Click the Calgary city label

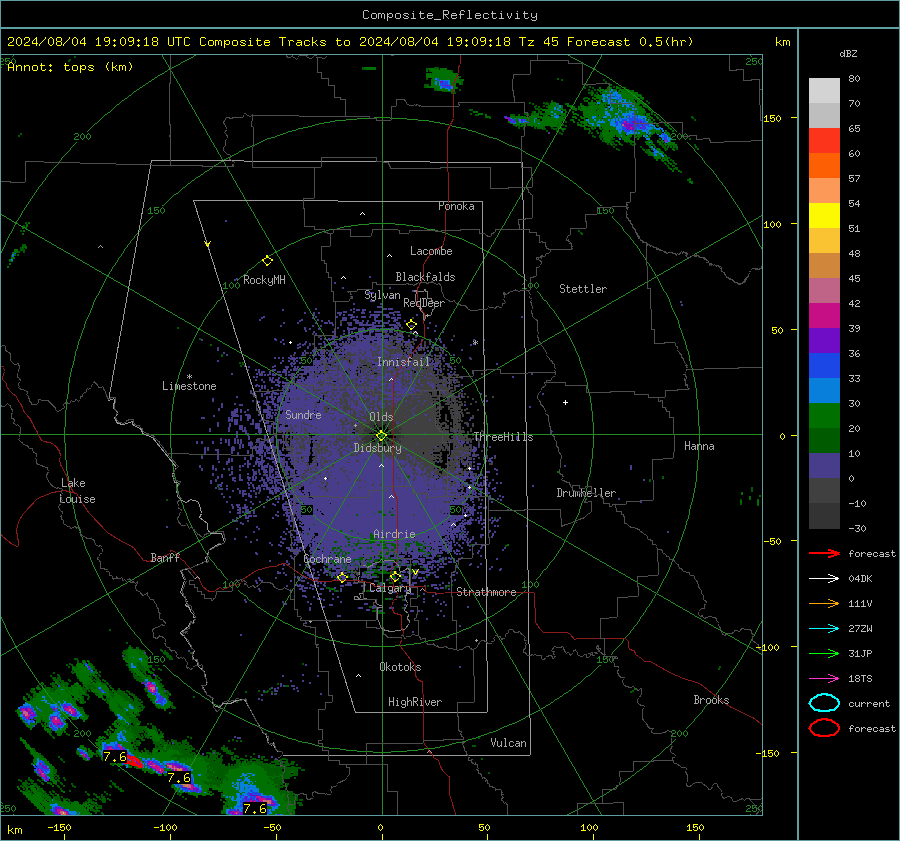point(390,588)
